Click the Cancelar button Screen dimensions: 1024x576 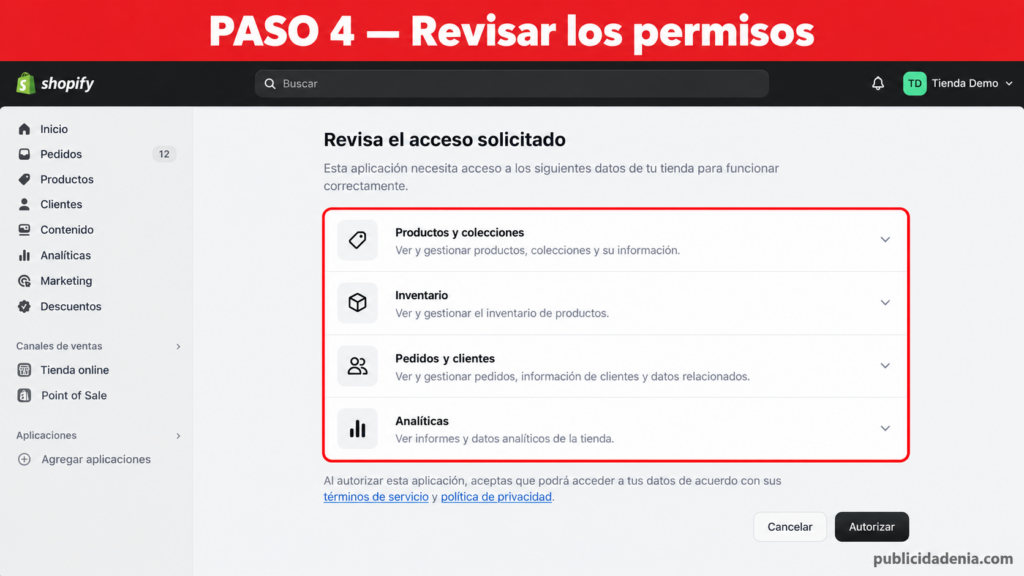pyautogui.click(x=790, y=527)
